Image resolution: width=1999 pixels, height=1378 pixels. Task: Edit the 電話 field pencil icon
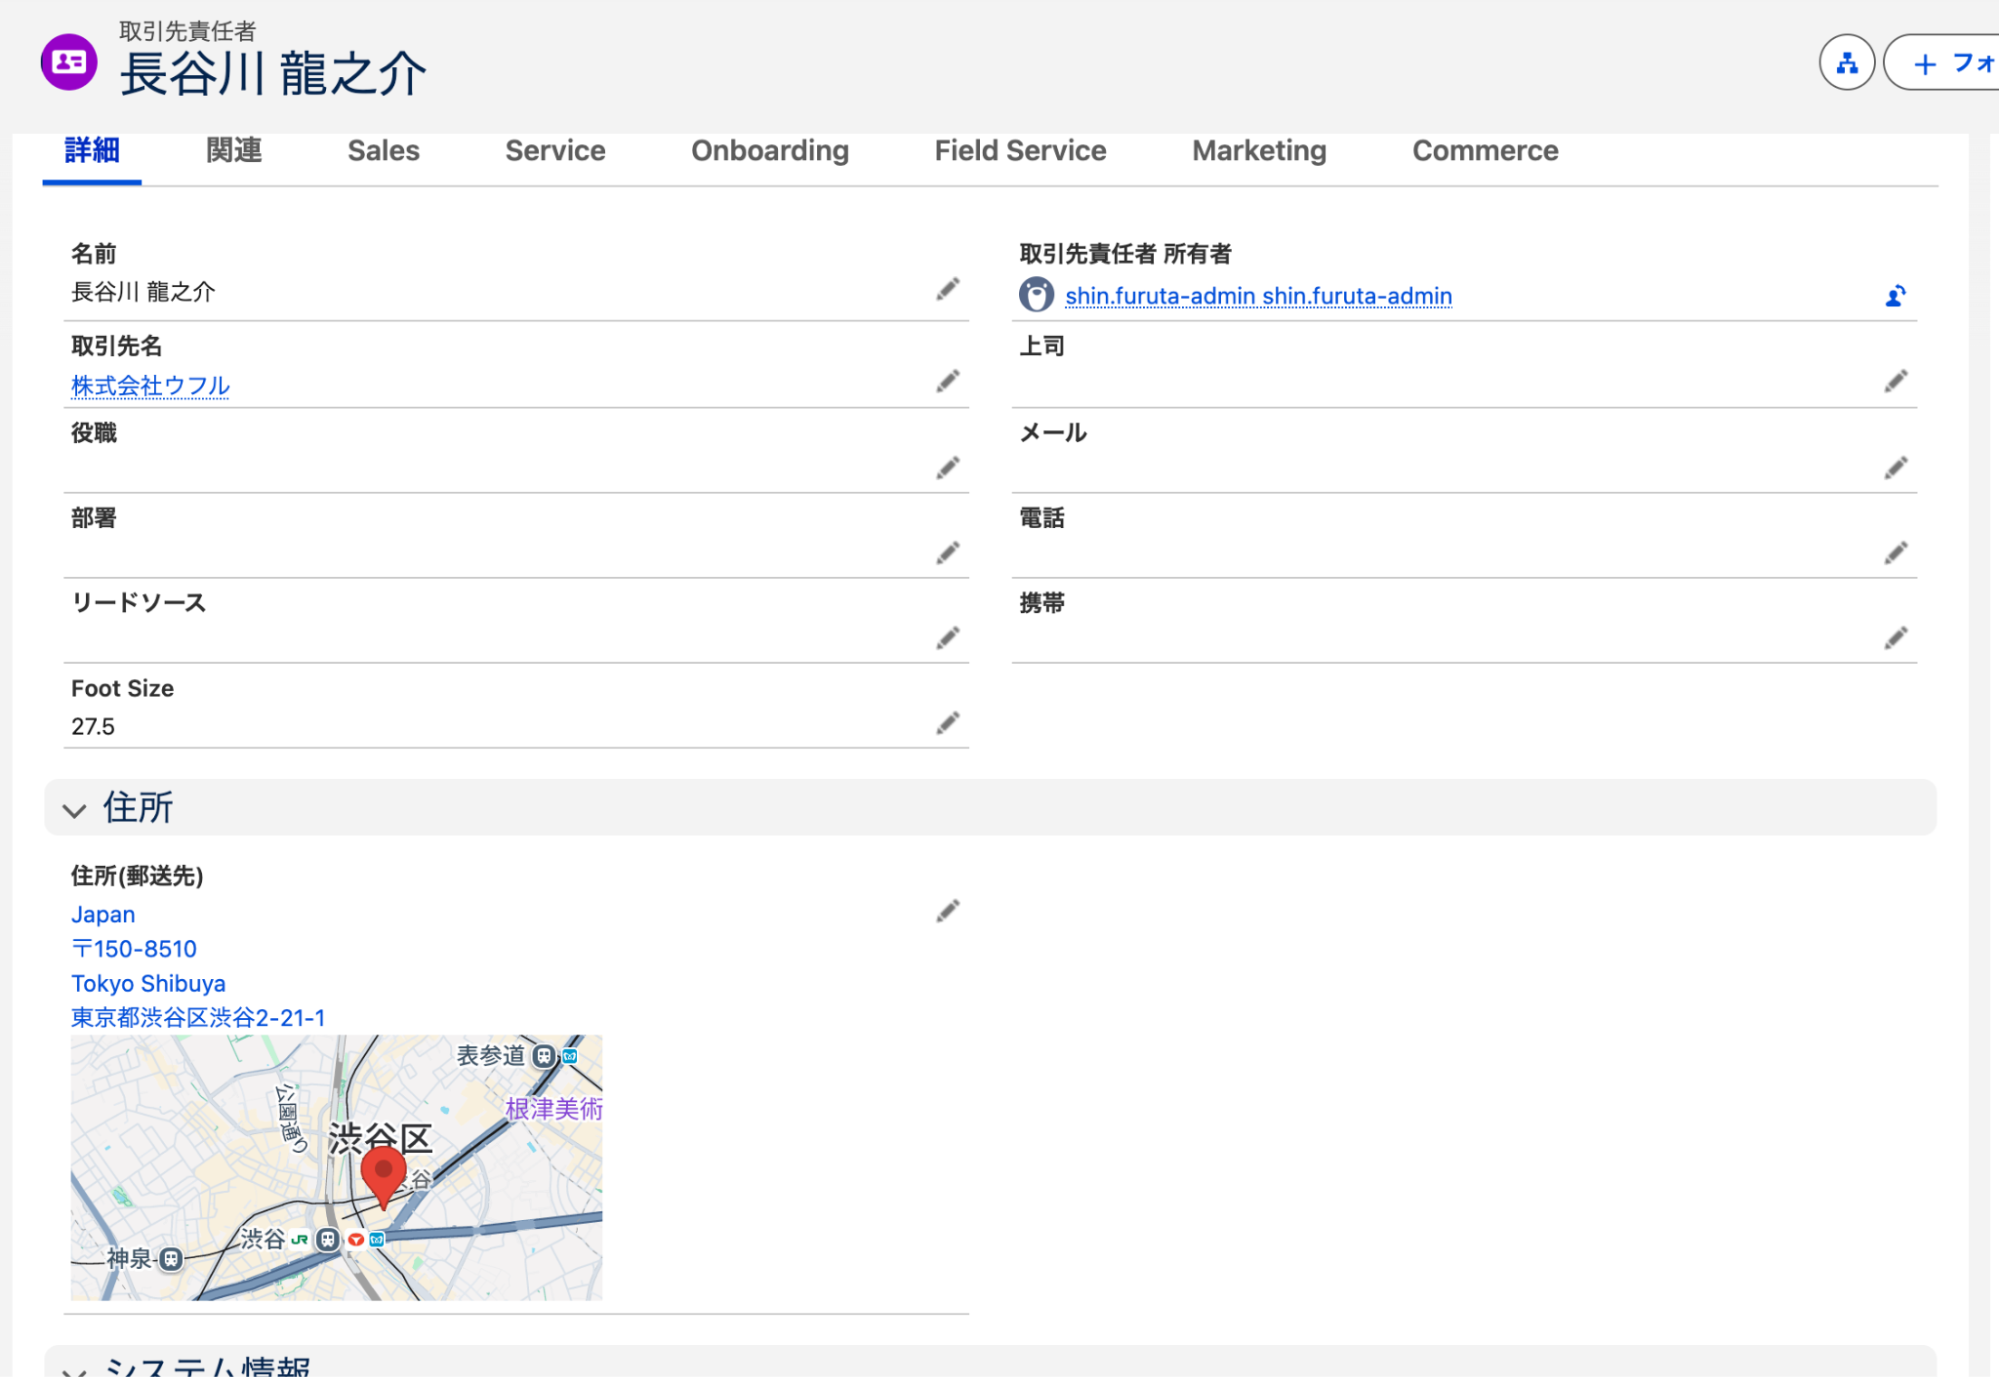(1895, 553)
